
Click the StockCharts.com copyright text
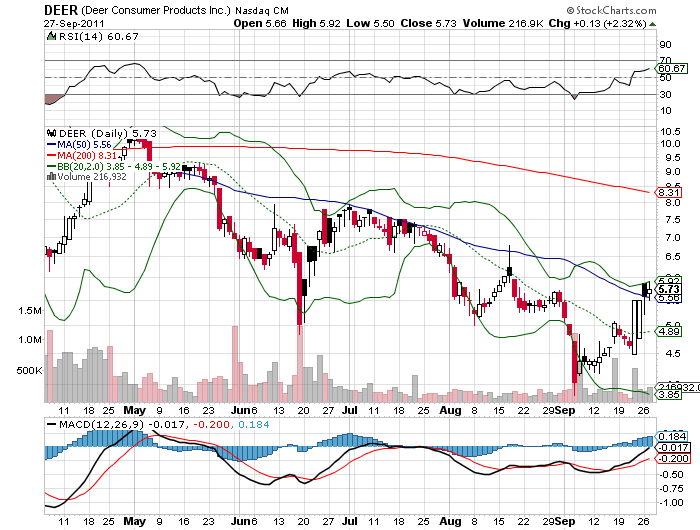[611, 10]
